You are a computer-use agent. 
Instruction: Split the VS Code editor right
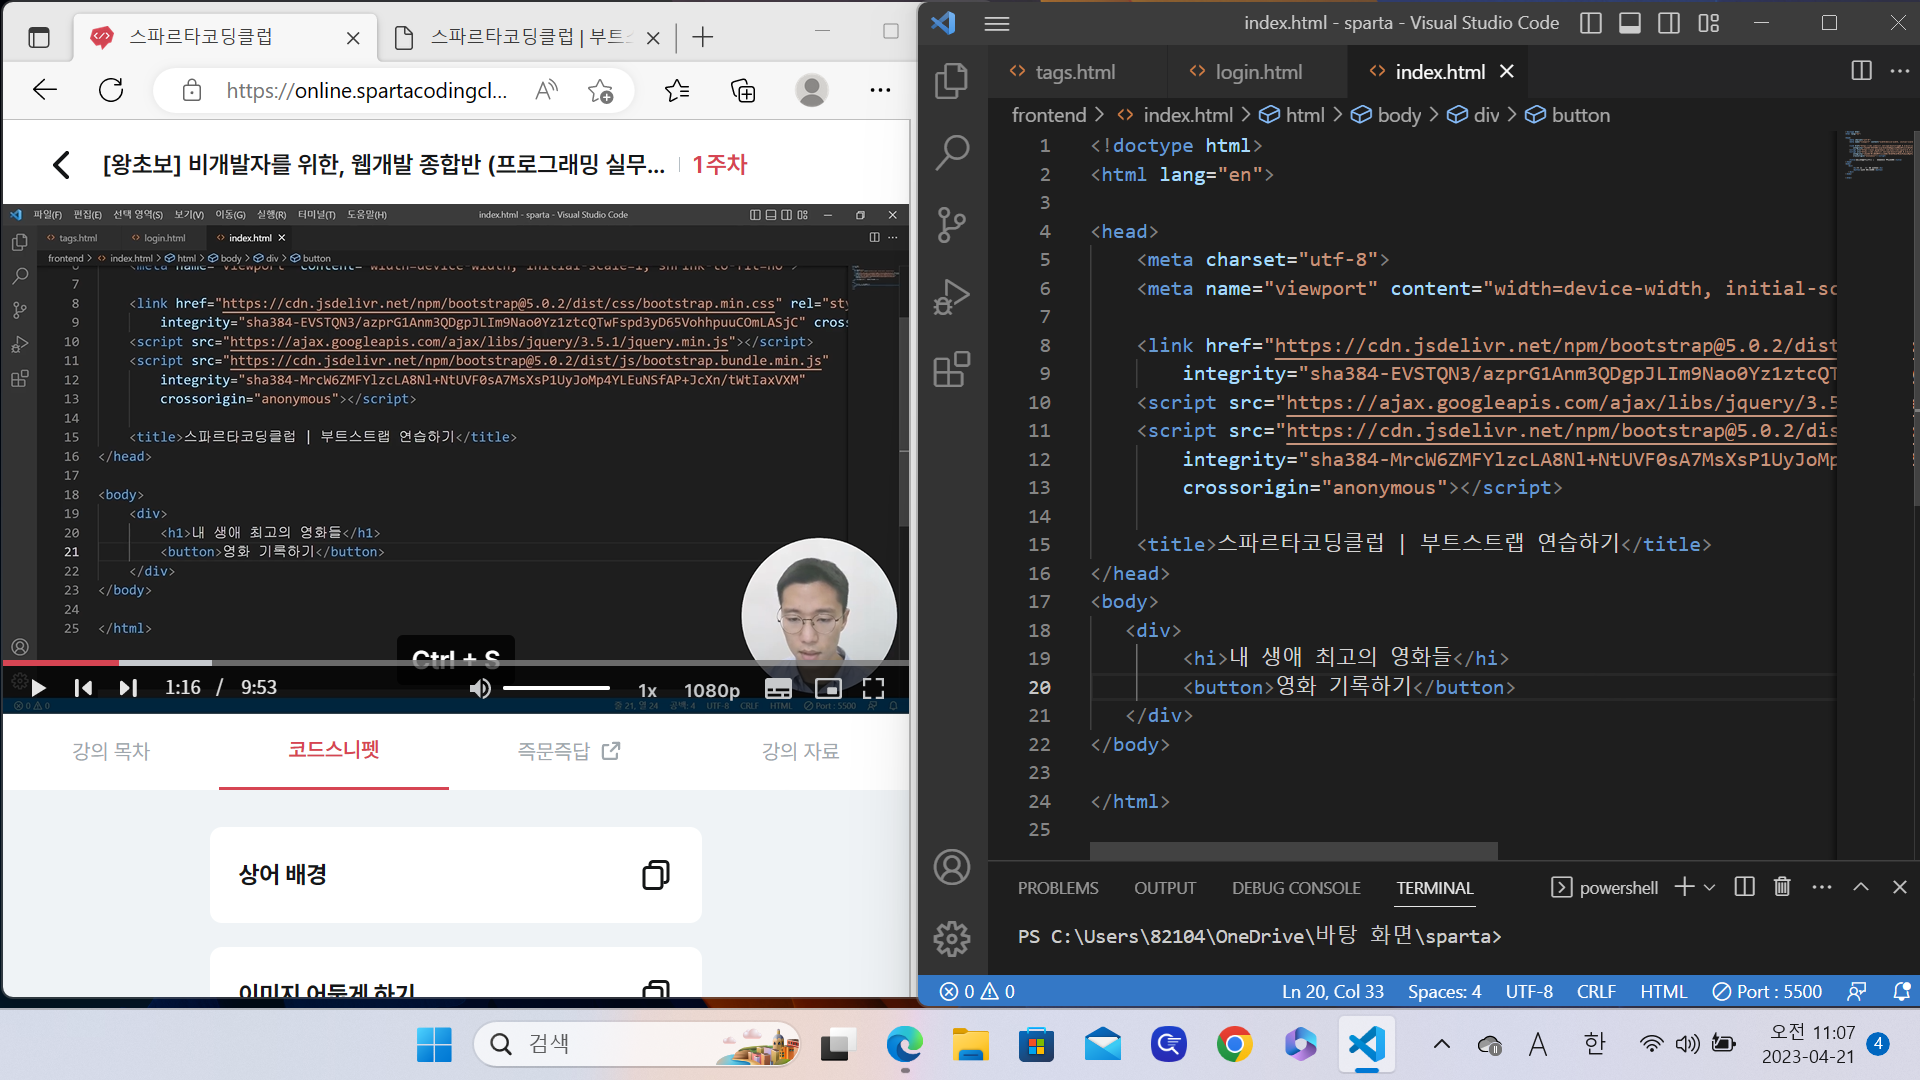point(1861,71)
